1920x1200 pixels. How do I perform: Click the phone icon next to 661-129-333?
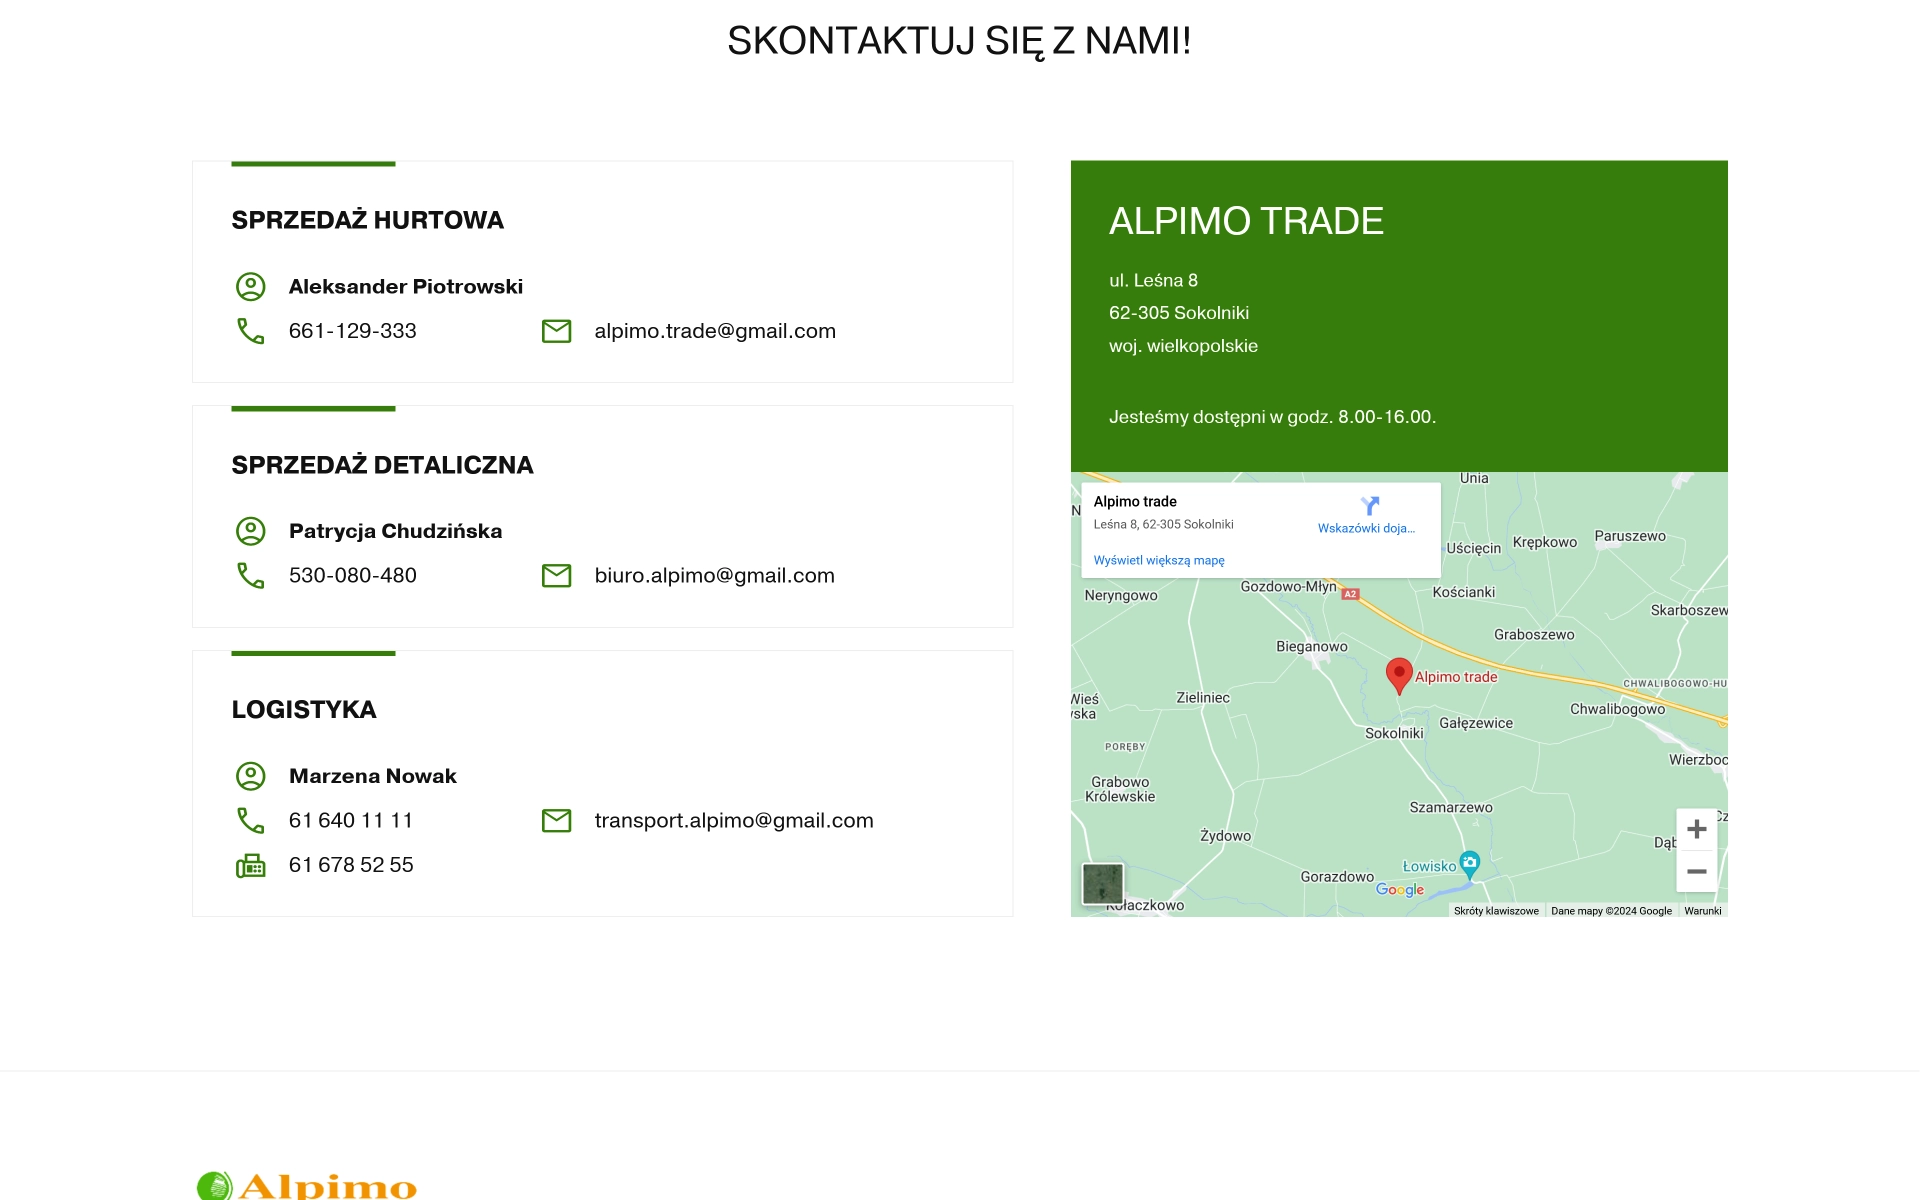pos(250,331)
